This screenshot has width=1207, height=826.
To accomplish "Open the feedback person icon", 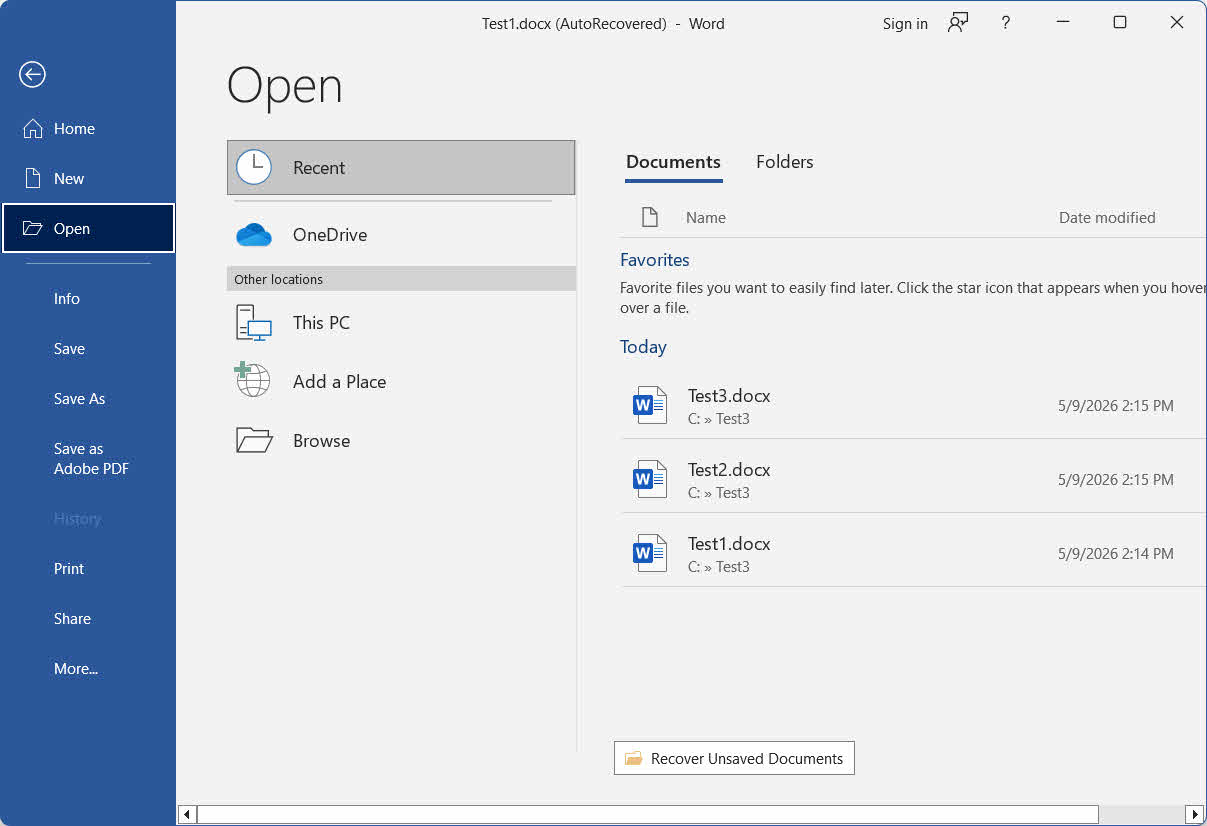I will [x=958, y=23].
